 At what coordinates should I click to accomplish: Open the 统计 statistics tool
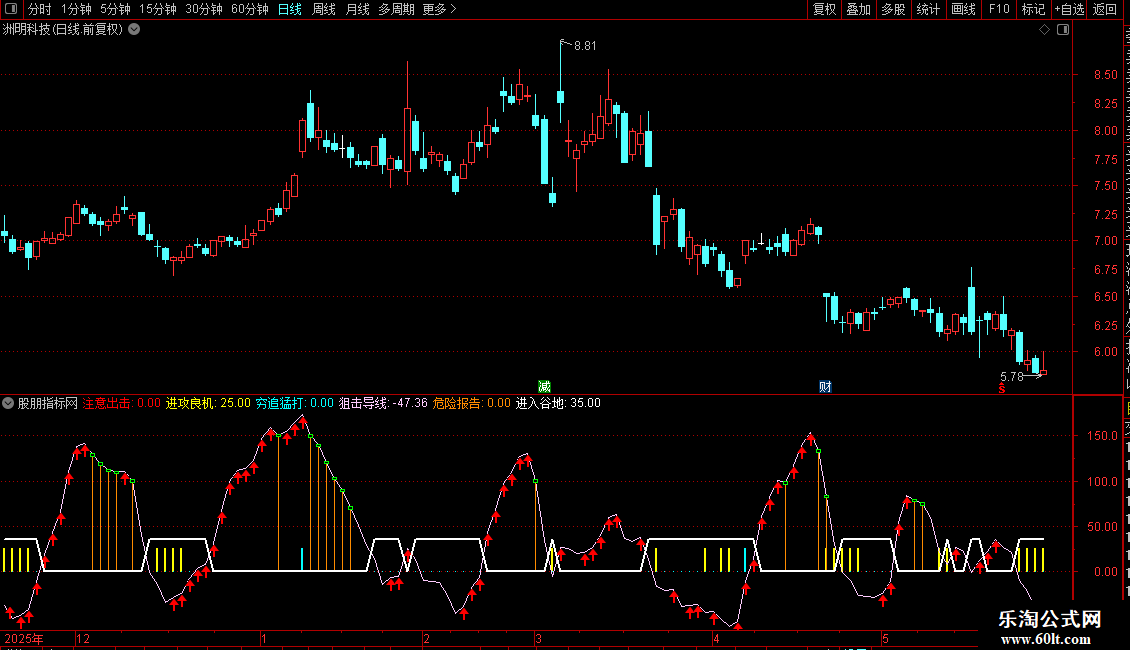tap(928, 9)
